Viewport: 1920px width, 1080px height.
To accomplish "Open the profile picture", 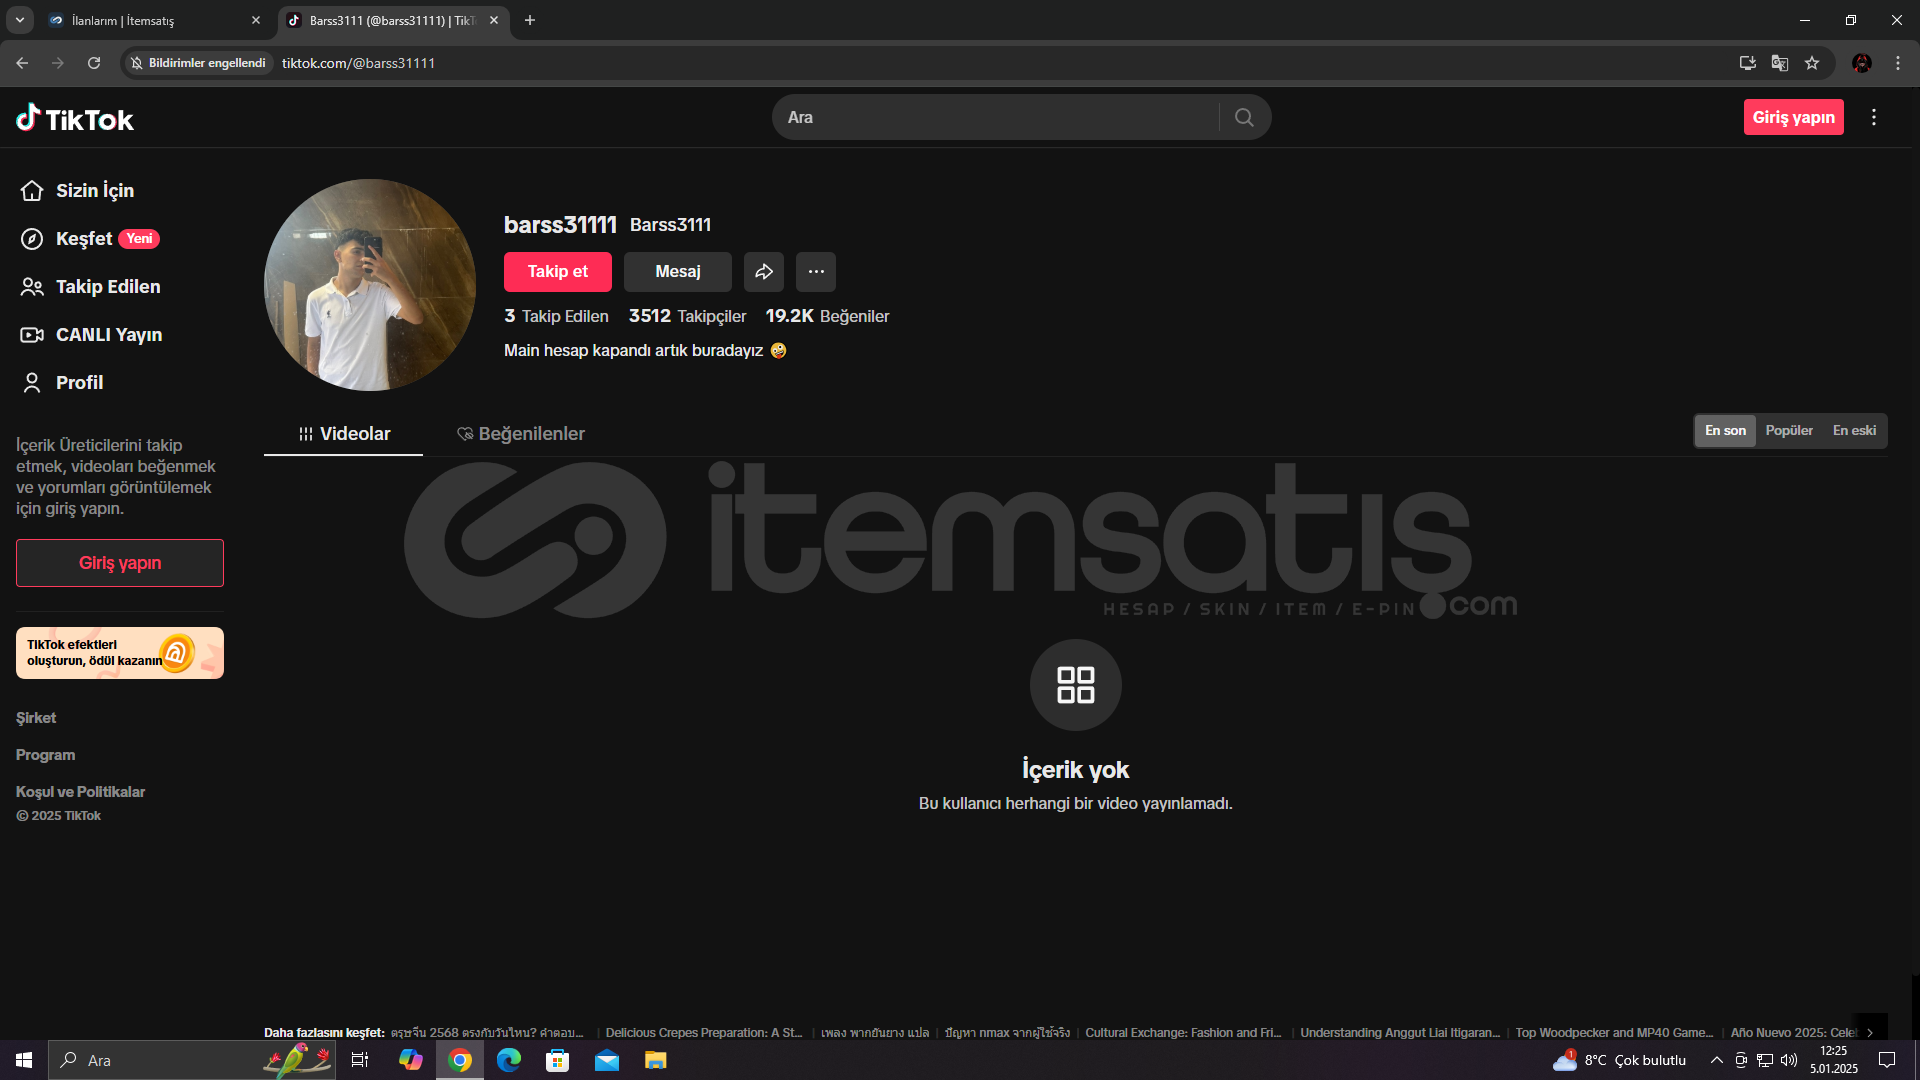I will [x=370, y=285].
